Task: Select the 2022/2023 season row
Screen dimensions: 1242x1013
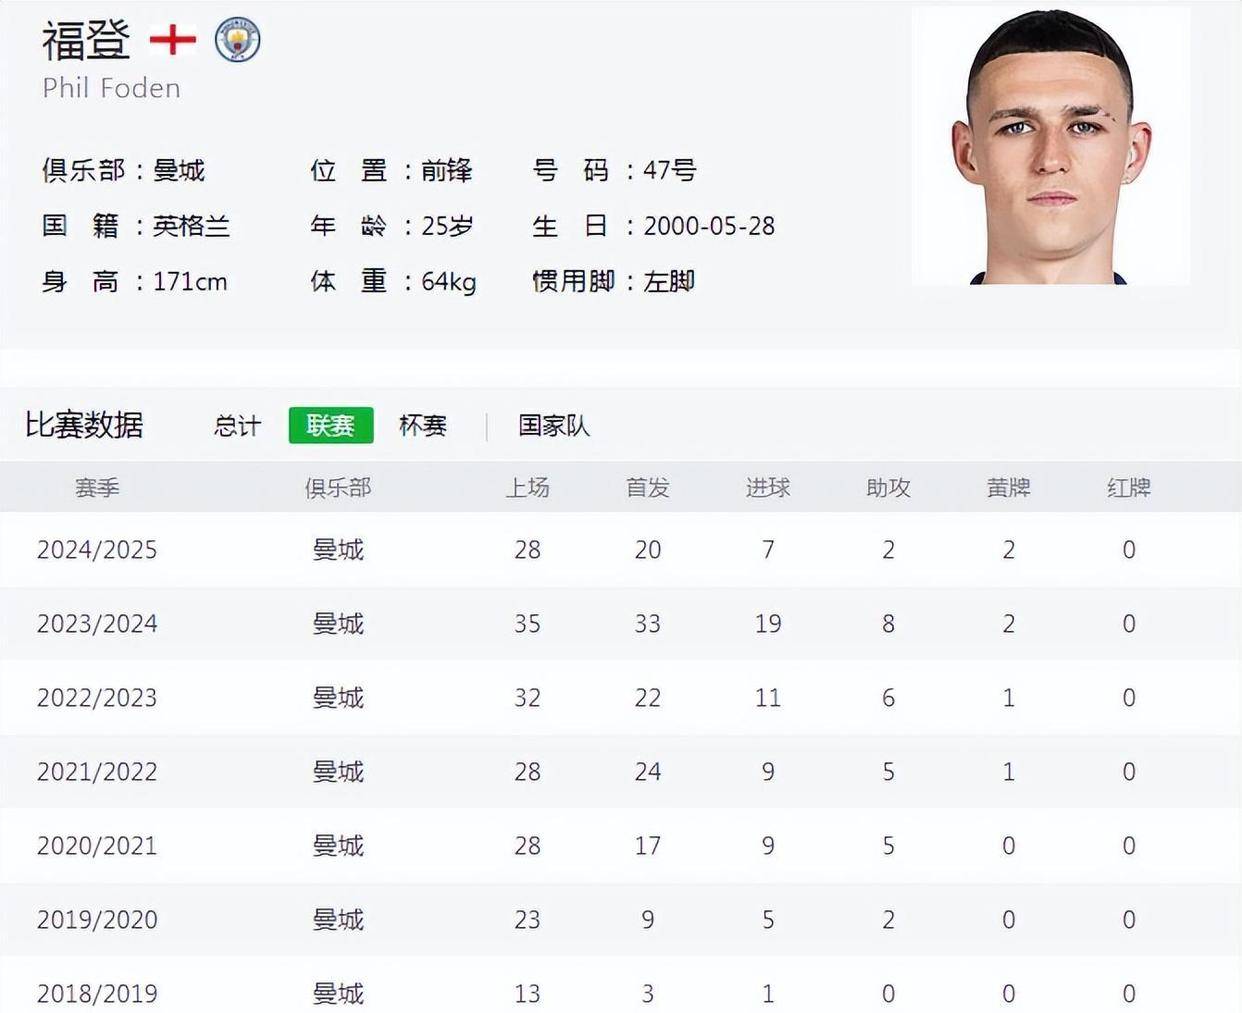Action: click(621, 698)
